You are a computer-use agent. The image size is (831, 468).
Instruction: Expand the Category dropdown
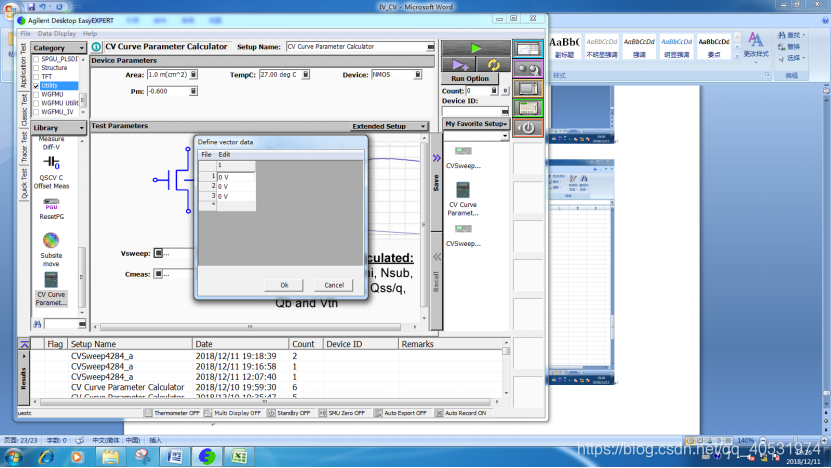point(82,48)
